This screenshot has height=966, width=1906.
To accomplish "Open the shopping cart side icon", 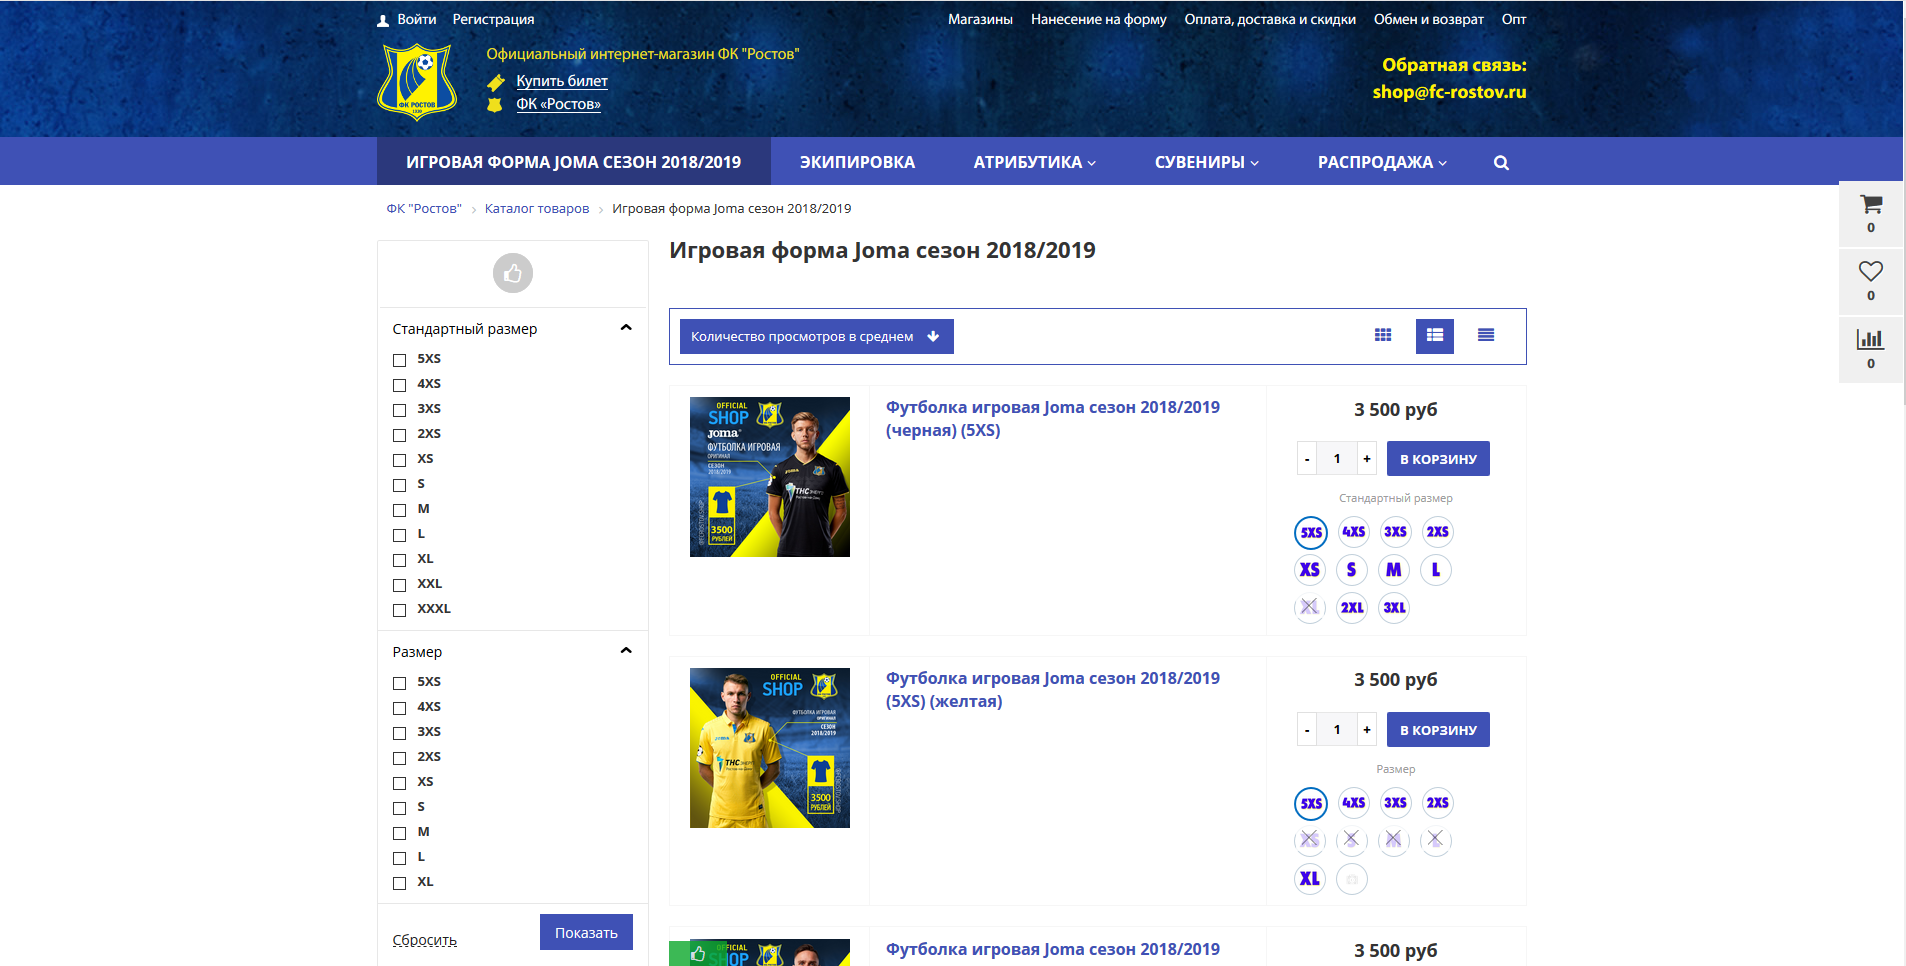I will coord(1870,205).
